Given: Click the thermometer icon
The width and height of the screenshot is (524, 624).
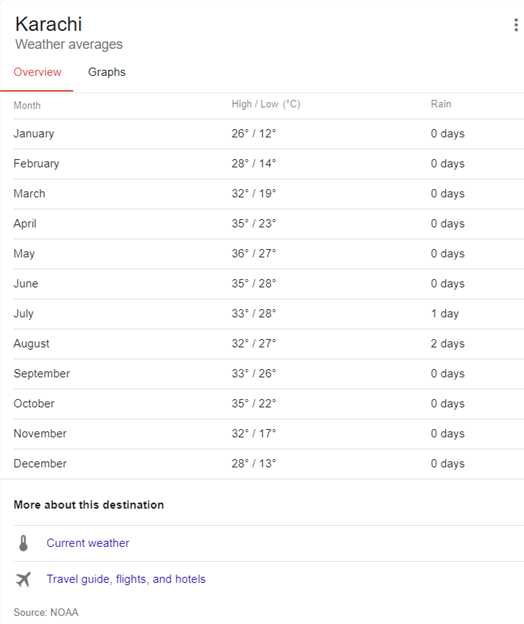Looking at the screenshot, I should tap(23, 543).
